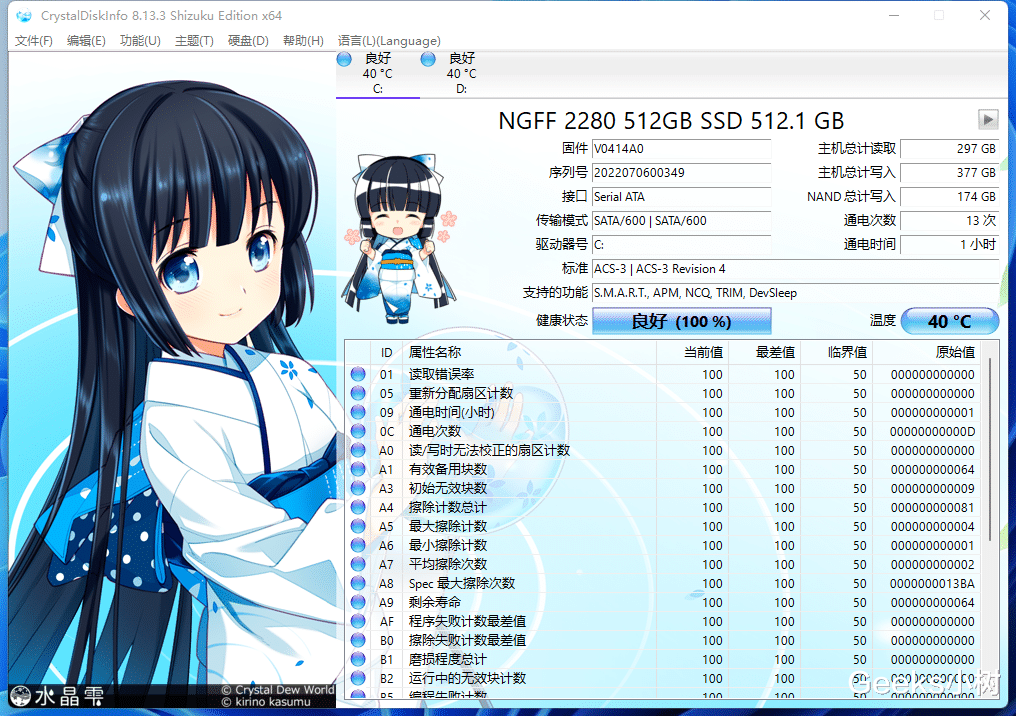1016x716 pixels.
Task: Click status orb of row A1 有效备用块数
Action: (x=358, y=469)
